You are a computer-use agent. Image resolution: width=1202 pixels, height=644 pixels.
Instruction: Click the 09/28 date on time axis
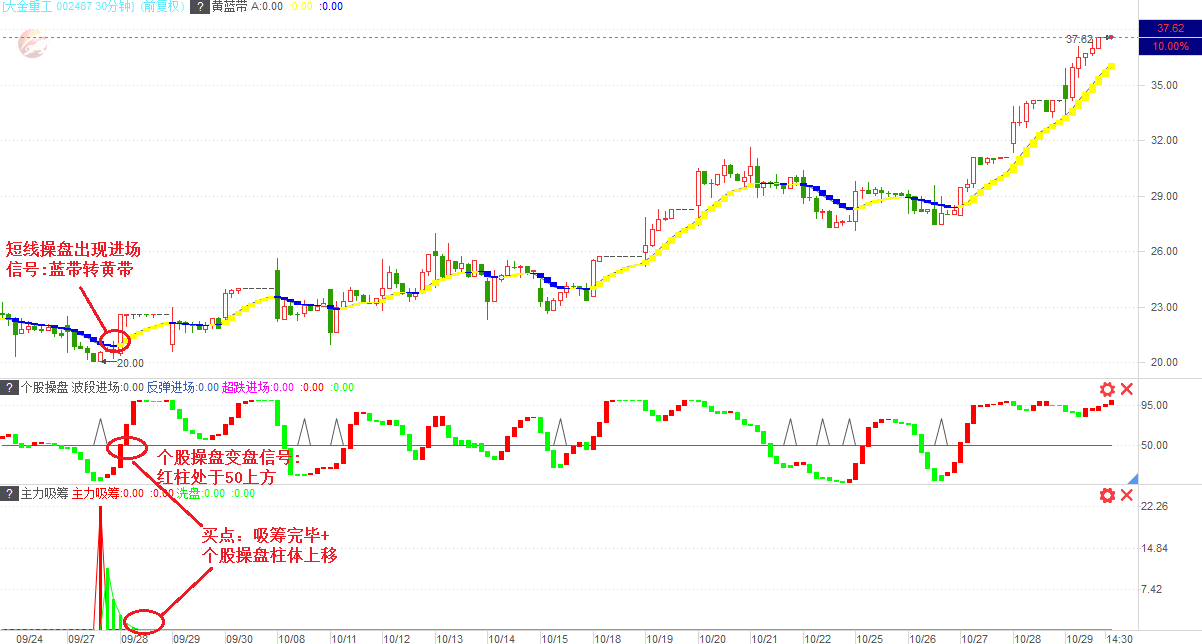coord(134,637)
